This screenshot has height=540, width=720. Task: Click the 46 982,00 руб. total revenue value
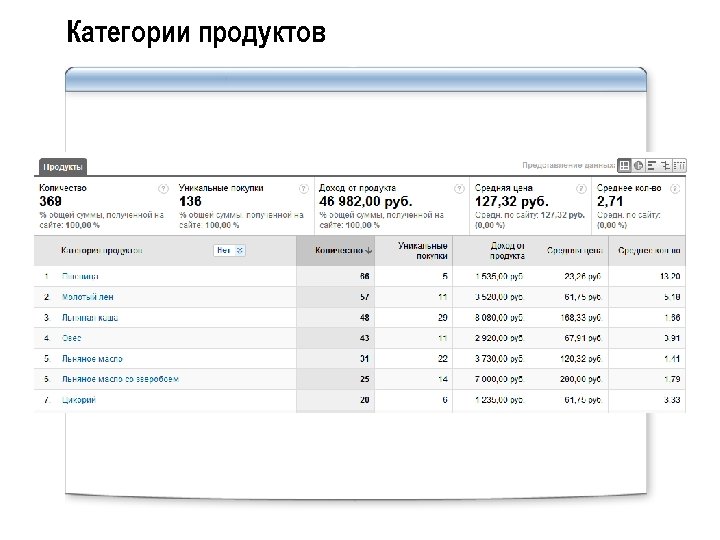tap(366, 202)
